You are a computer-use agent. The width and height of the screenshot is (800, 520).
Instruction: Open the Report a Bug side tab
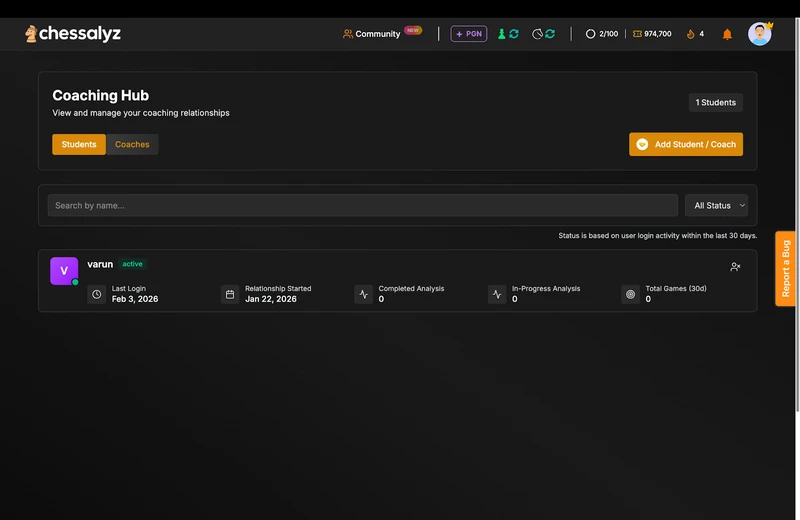click(x=785, y=268)
